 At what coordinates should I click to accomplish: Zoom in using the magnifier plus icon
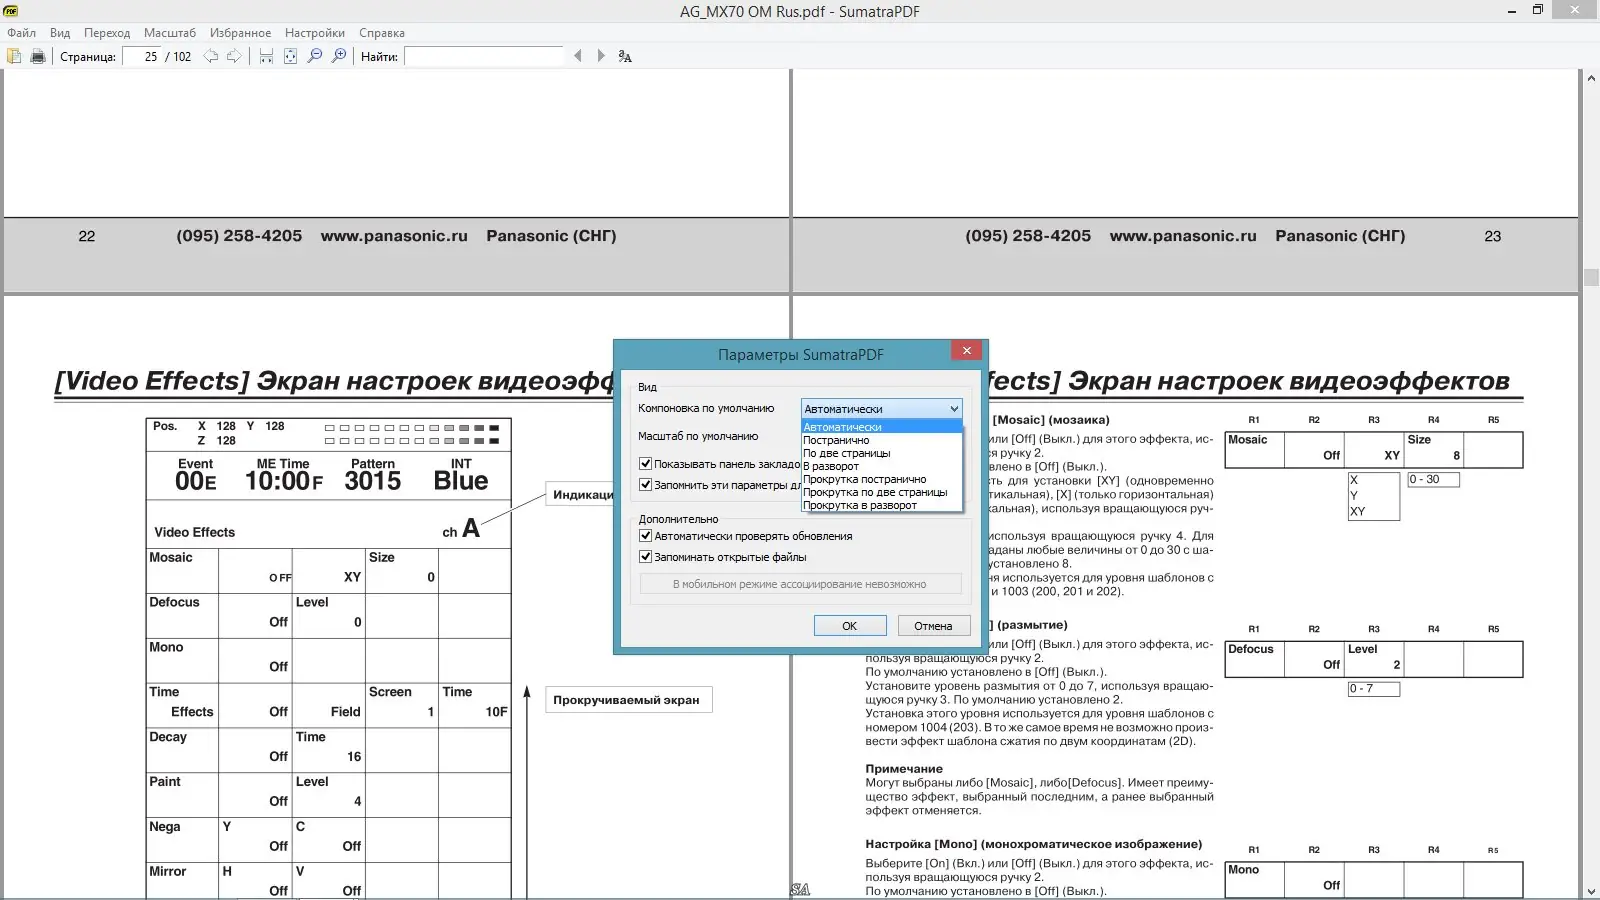(x=339, y=56)
